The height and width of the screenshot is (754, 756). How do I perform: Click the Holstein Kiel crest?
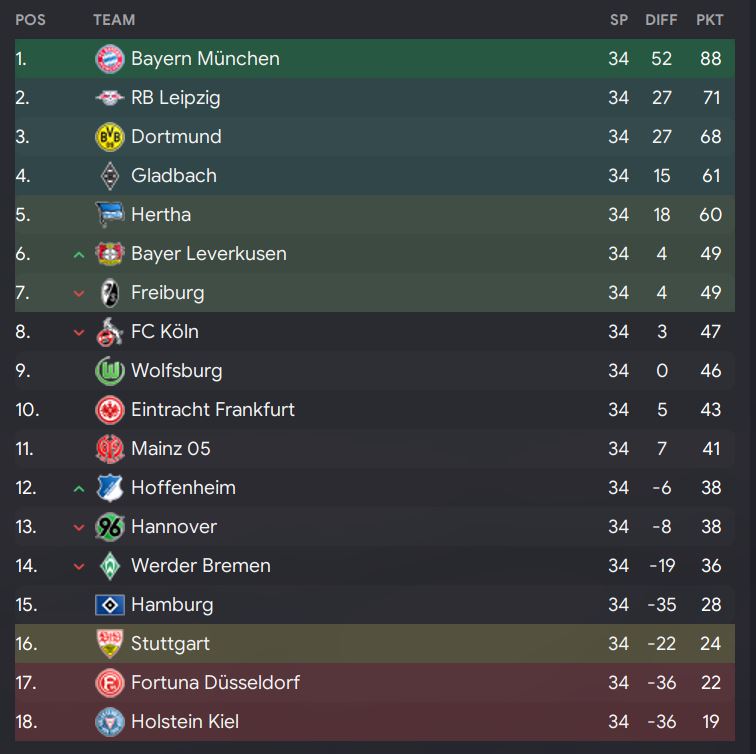[x=110, y=722]
